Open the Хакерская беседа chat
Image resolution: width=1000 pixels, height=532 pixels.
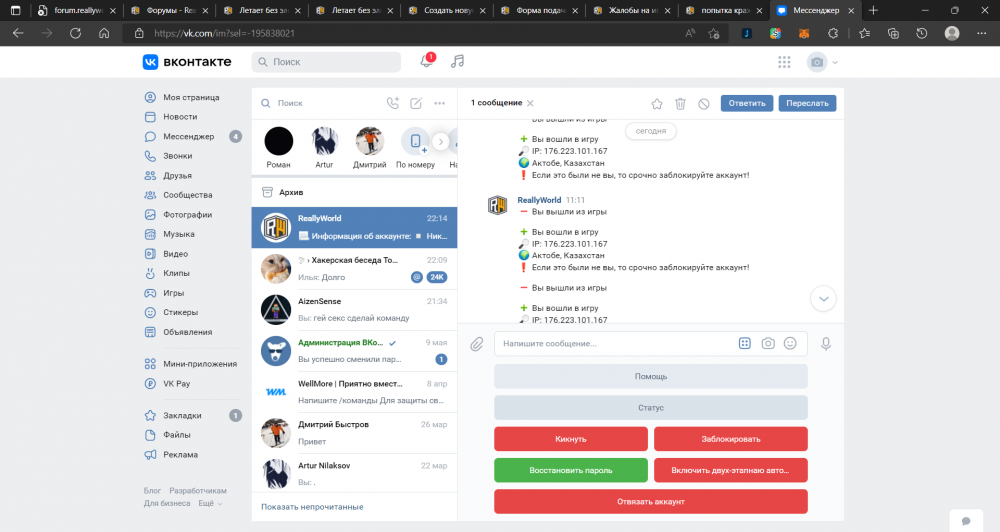355,269
